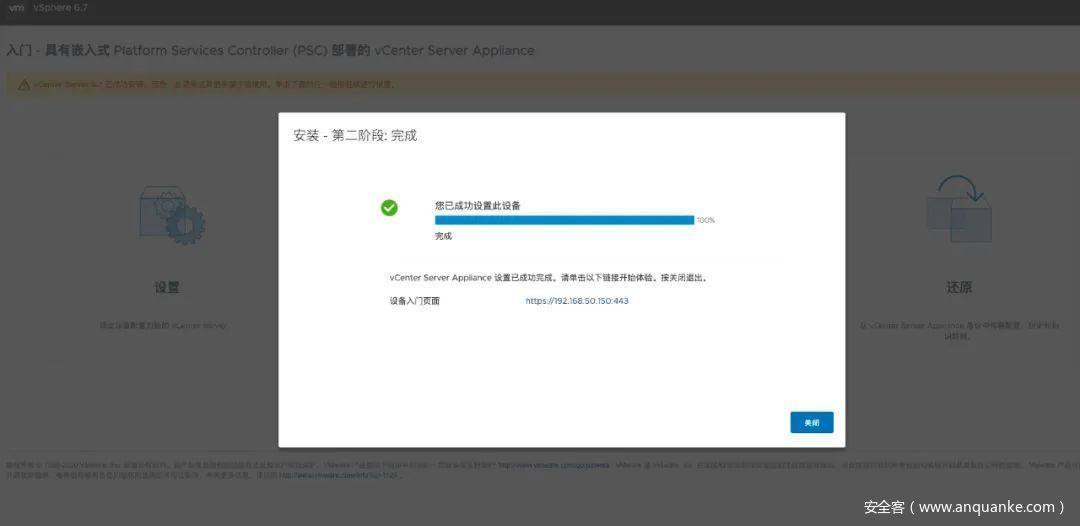Click the green success checkmark icon
This screenshot has width=1080, height=526.
pos(389,207)
